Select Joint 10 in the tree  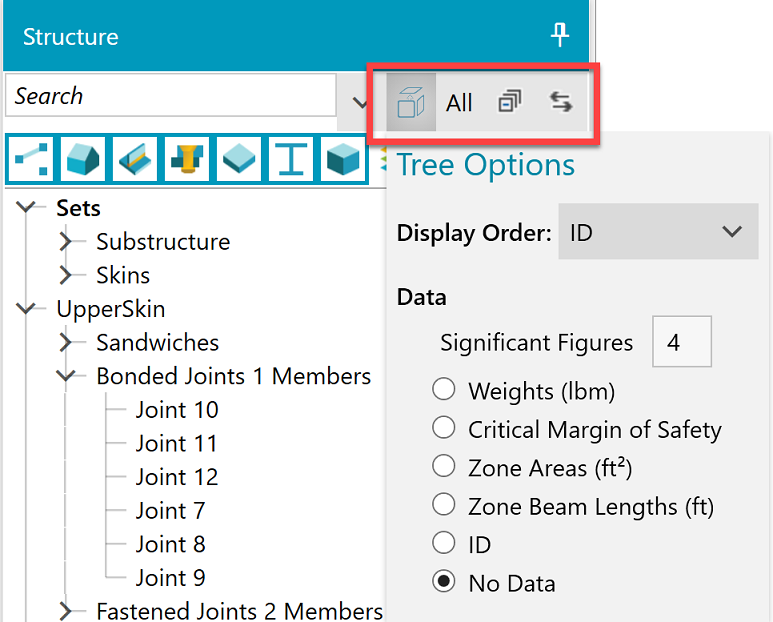coord(177,410)
